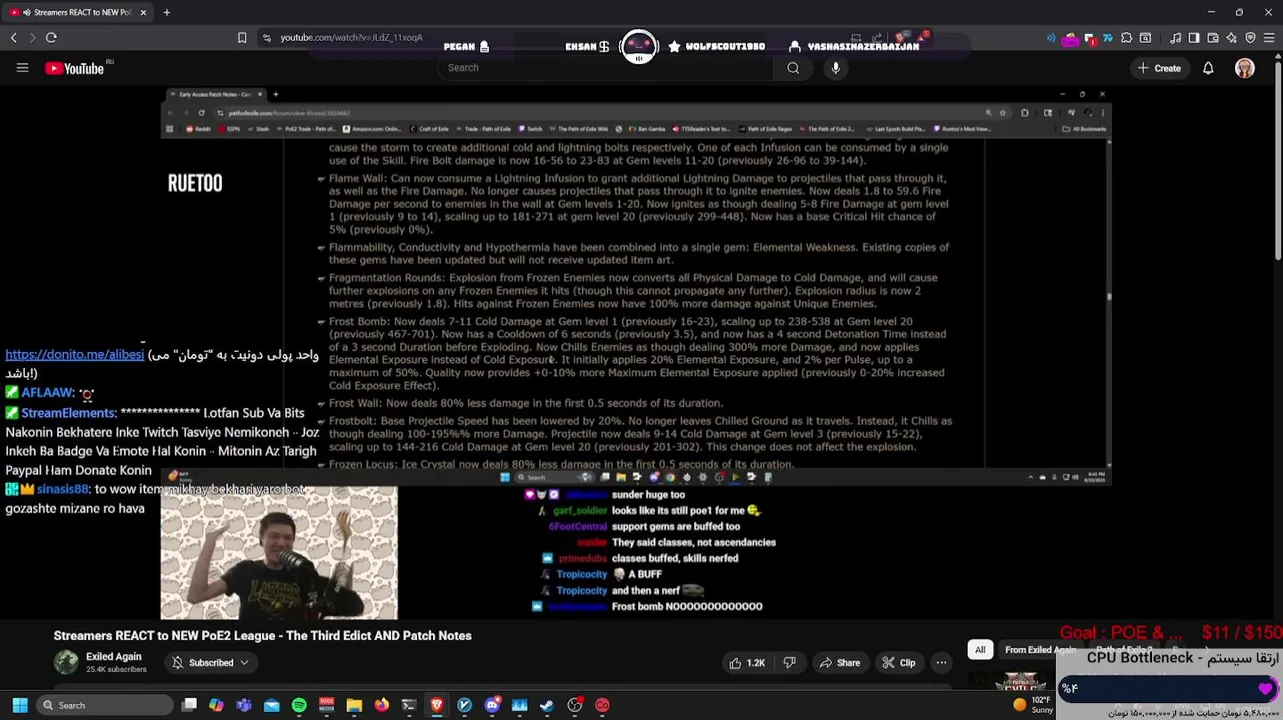
Task: Select the From Exiled Again filter chip
Action: [1040, 650]
